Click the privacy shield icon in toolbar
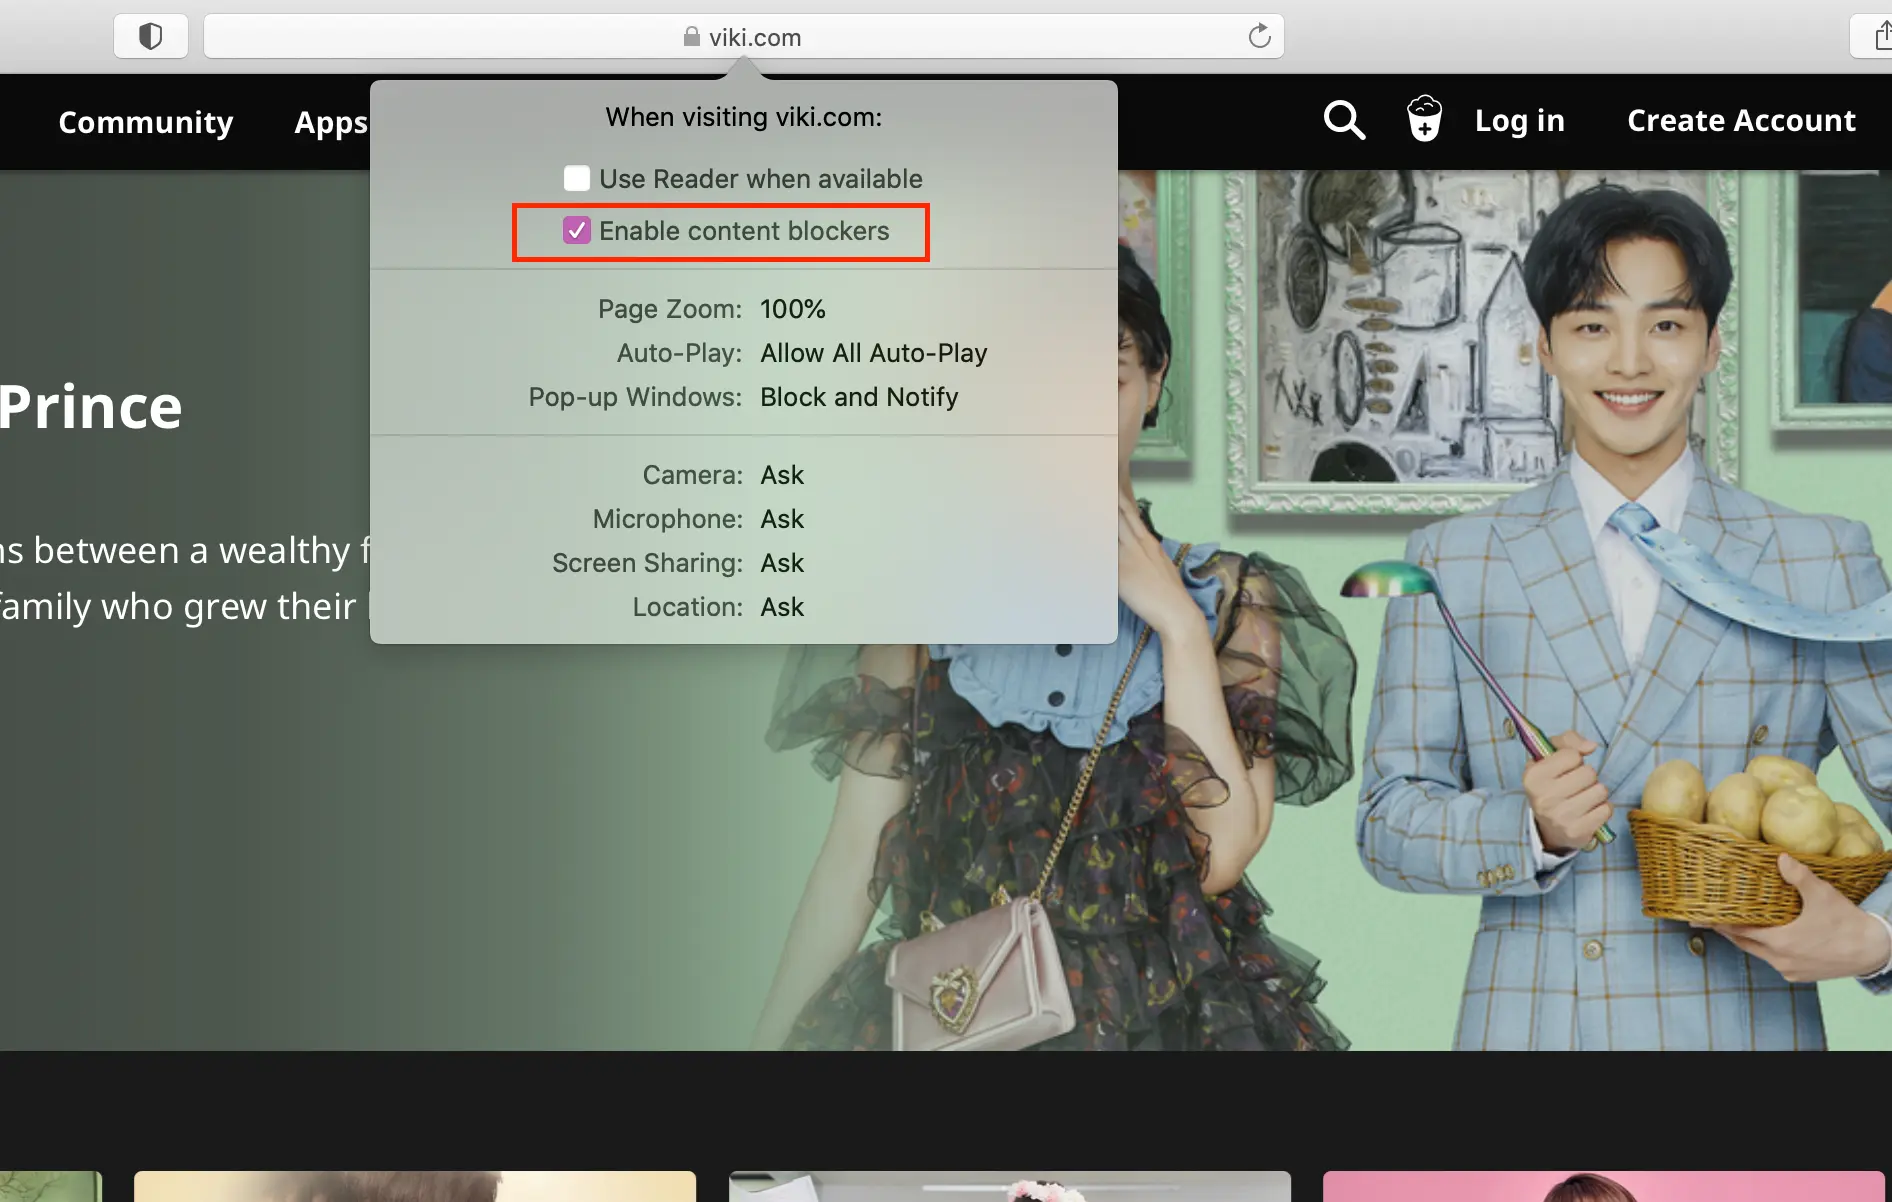This screenshot has width=1892, height=1202. point(150,37)
